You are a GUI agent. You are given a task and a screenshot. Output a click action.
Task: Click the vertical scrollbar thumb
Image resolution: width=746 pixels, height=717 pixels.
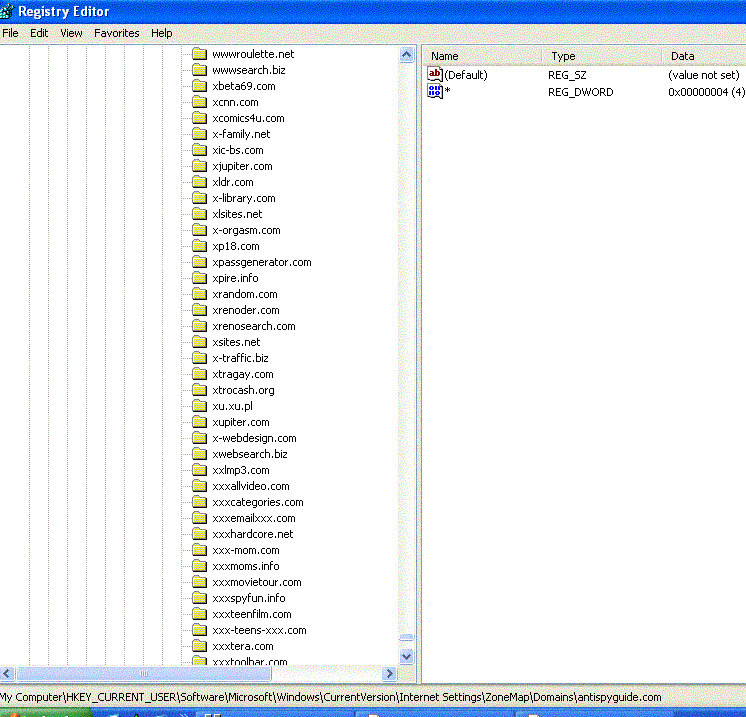[406, 637]
